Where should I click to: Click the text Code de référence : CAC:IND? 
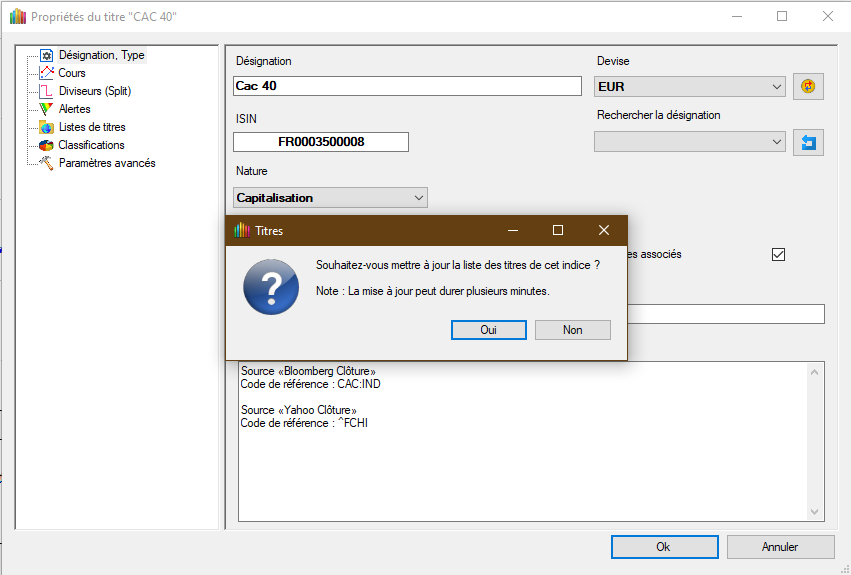click(x=310, y=384)
